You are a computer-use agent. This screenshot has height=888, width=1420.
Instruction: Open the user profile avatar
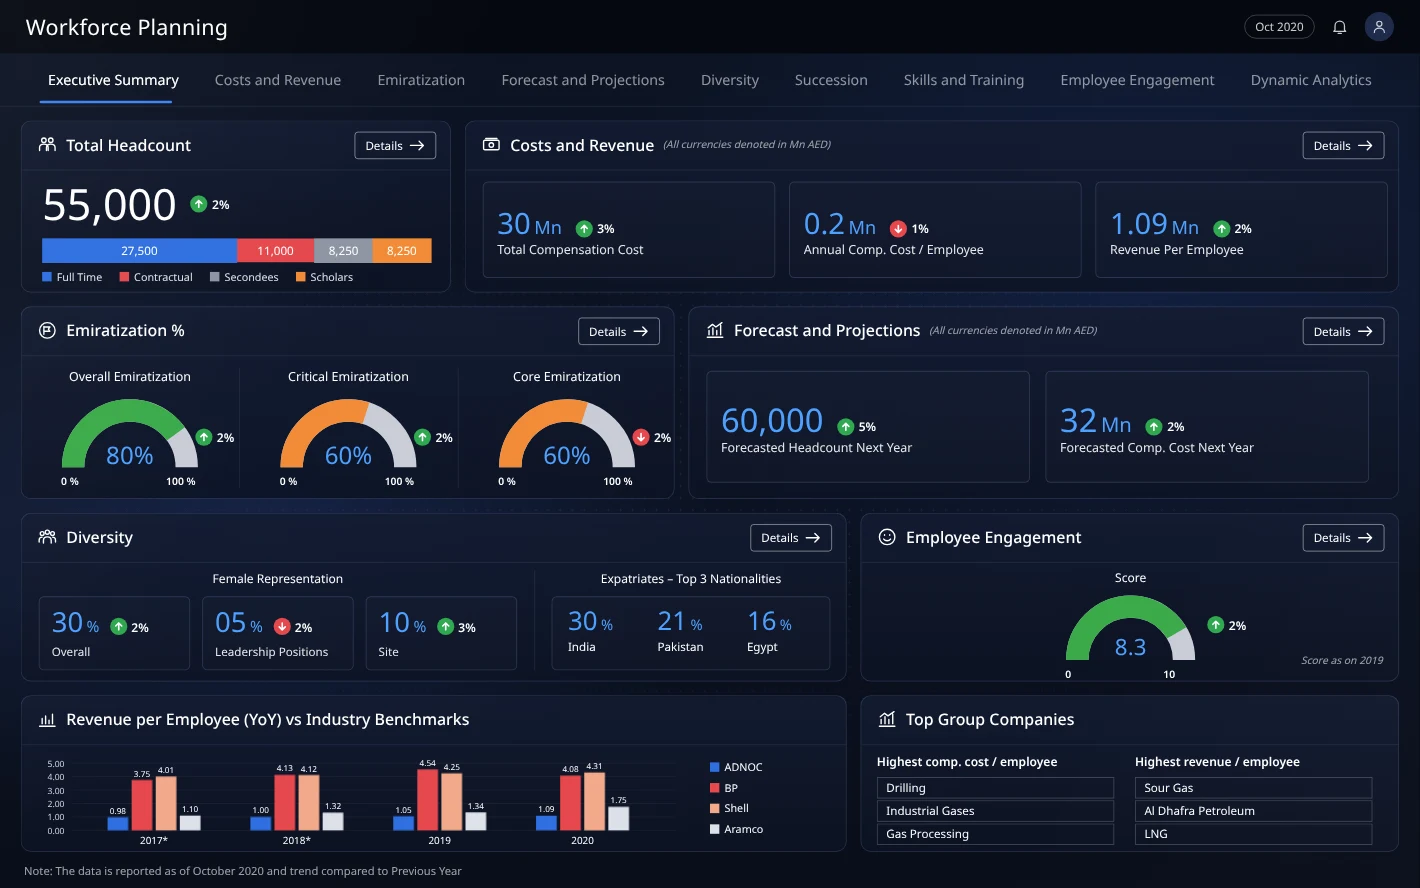1379,27
